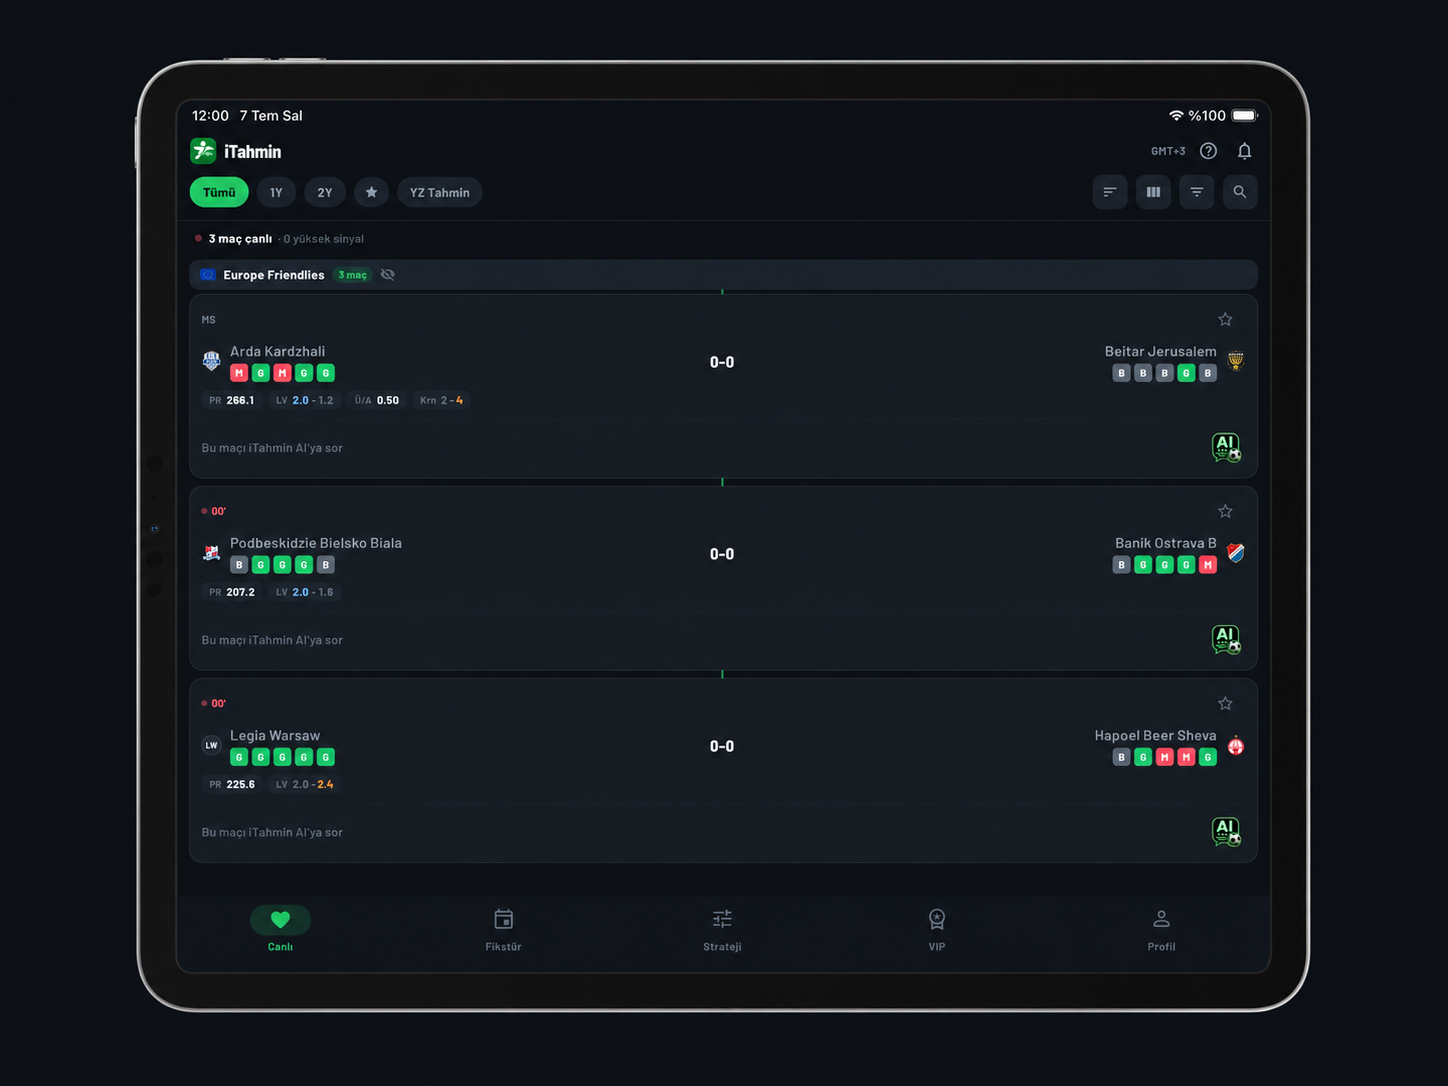Click the PR 207.2 stat chip
The height and width of the screenshot is (1086, 1448).
(232, 592)
